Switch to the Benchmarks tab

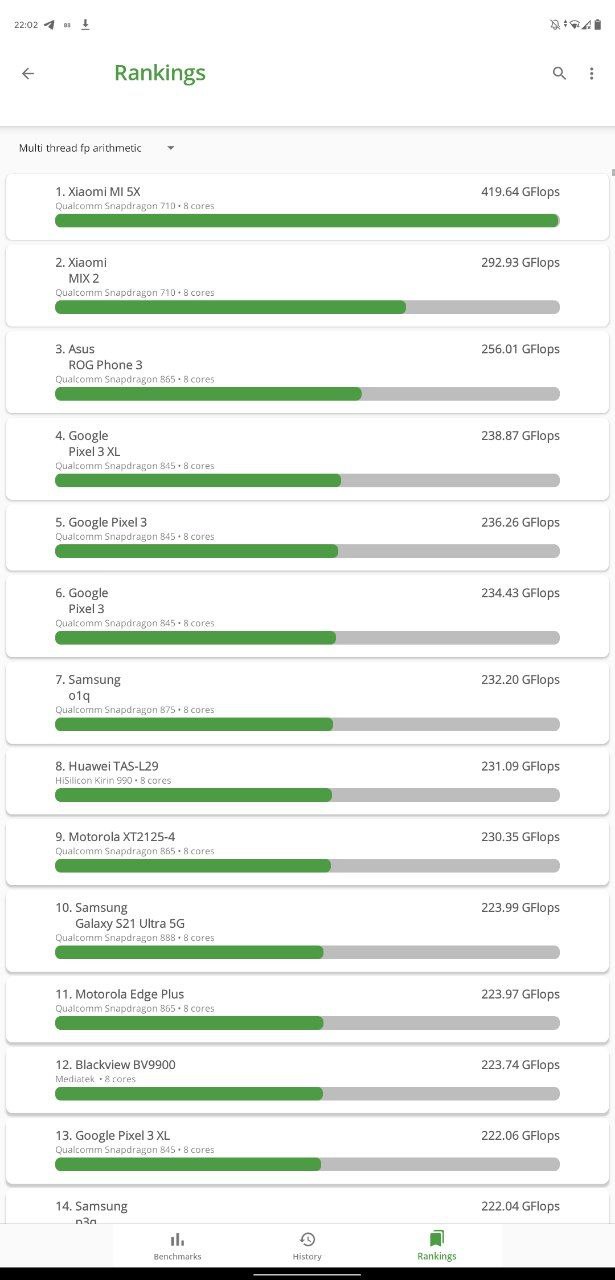point(177,1246)
